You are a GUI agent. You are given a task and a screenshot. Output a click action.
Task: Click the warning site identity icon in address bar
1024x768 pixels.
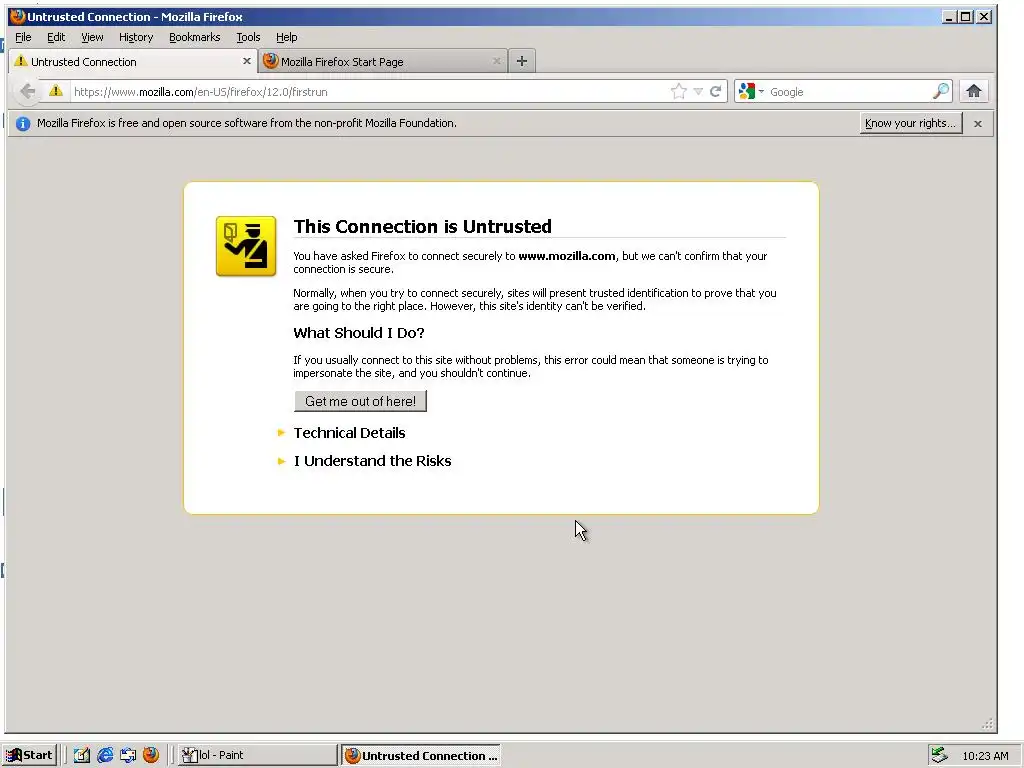point(56,91)
